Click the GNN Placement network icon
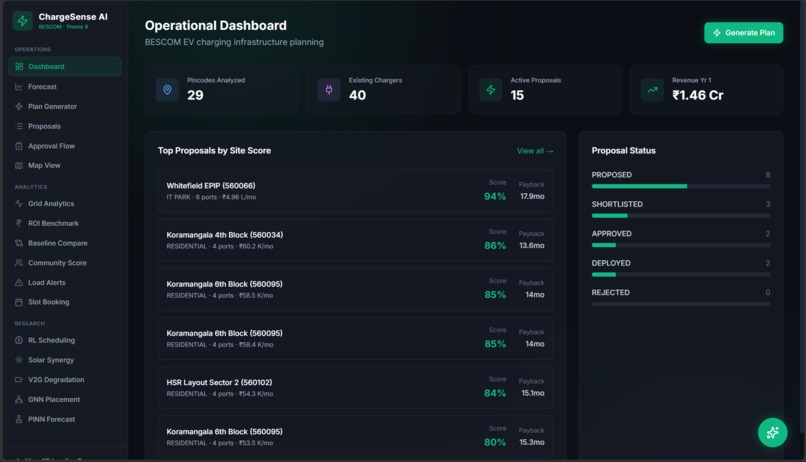 point(19,399)
